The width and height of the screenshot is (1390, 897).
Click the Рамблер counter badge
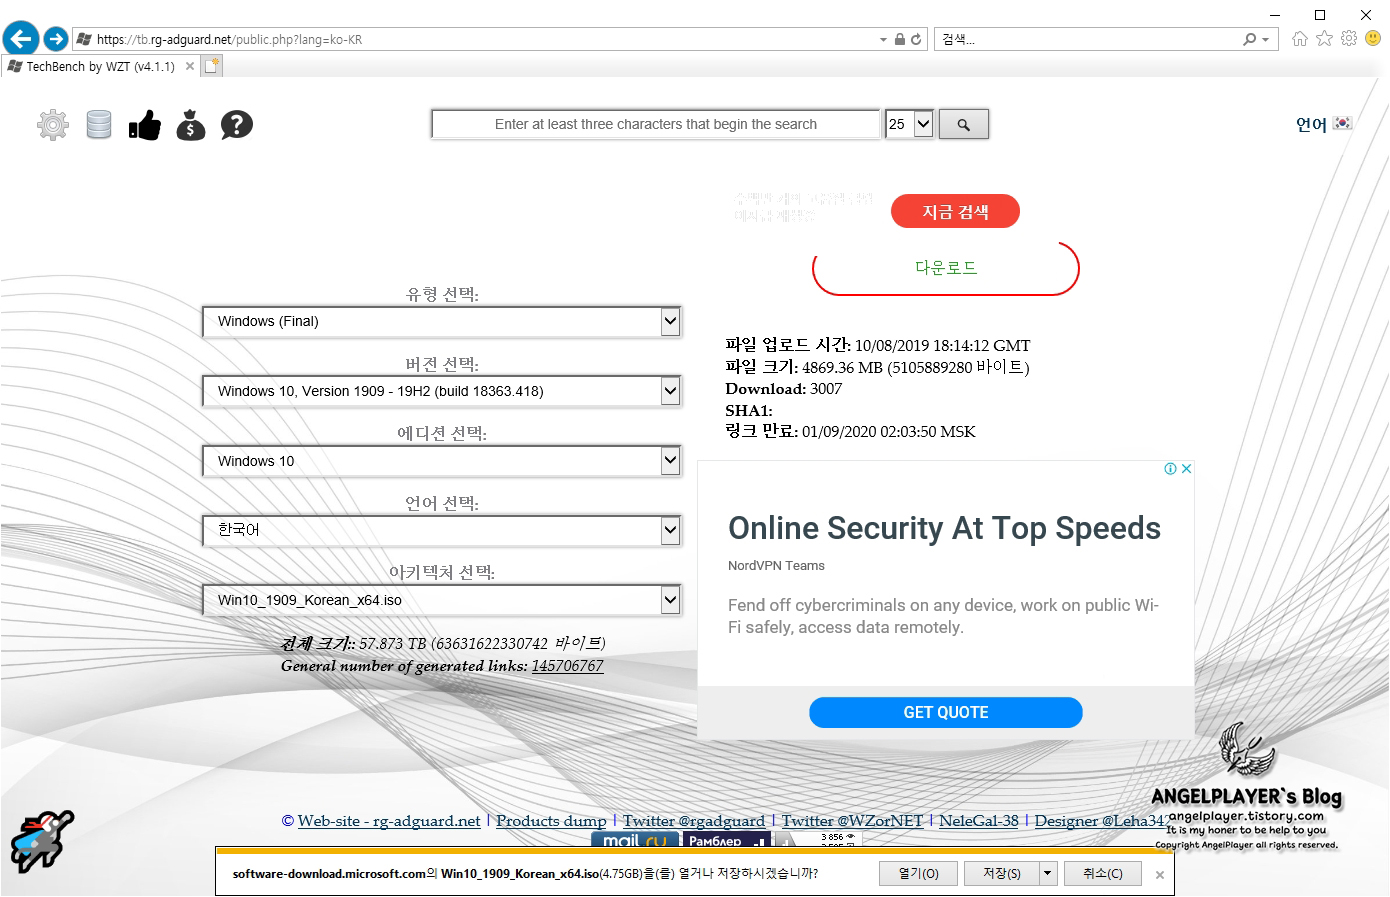(x=726, y=840)
